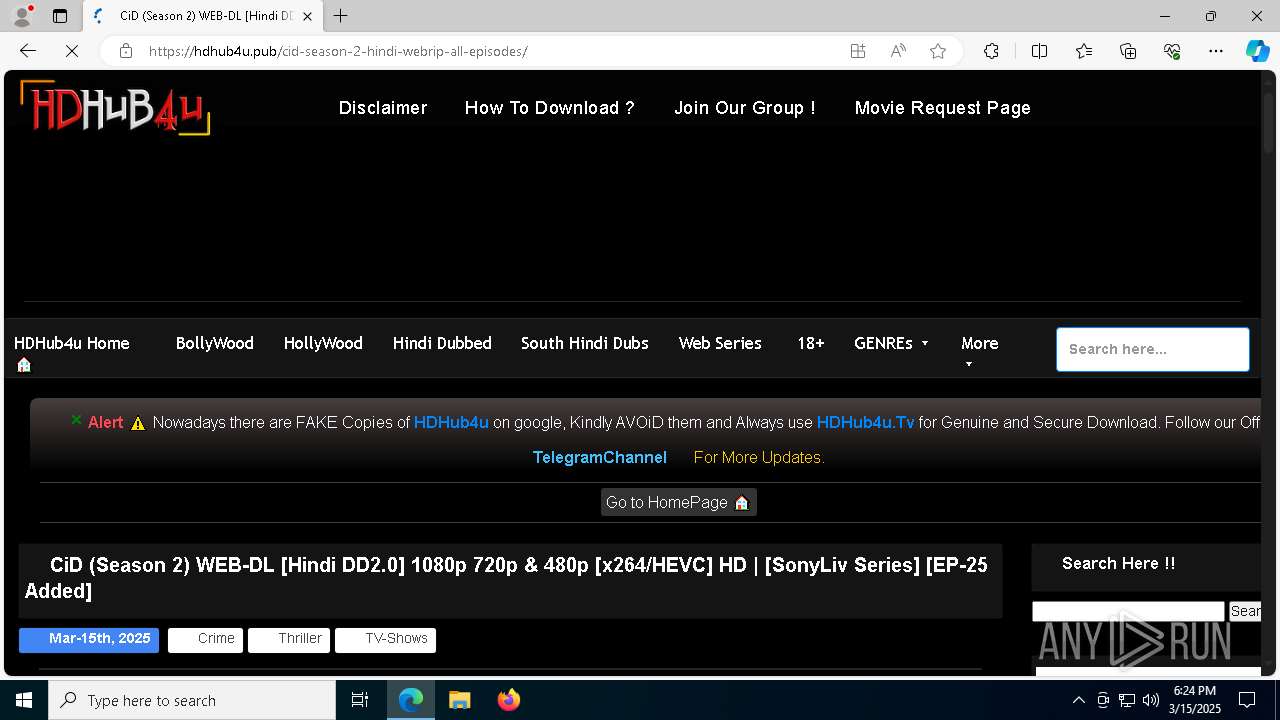Expand the GENREs dropdown menu
The image size is (1280, 720).
[891, 343]
